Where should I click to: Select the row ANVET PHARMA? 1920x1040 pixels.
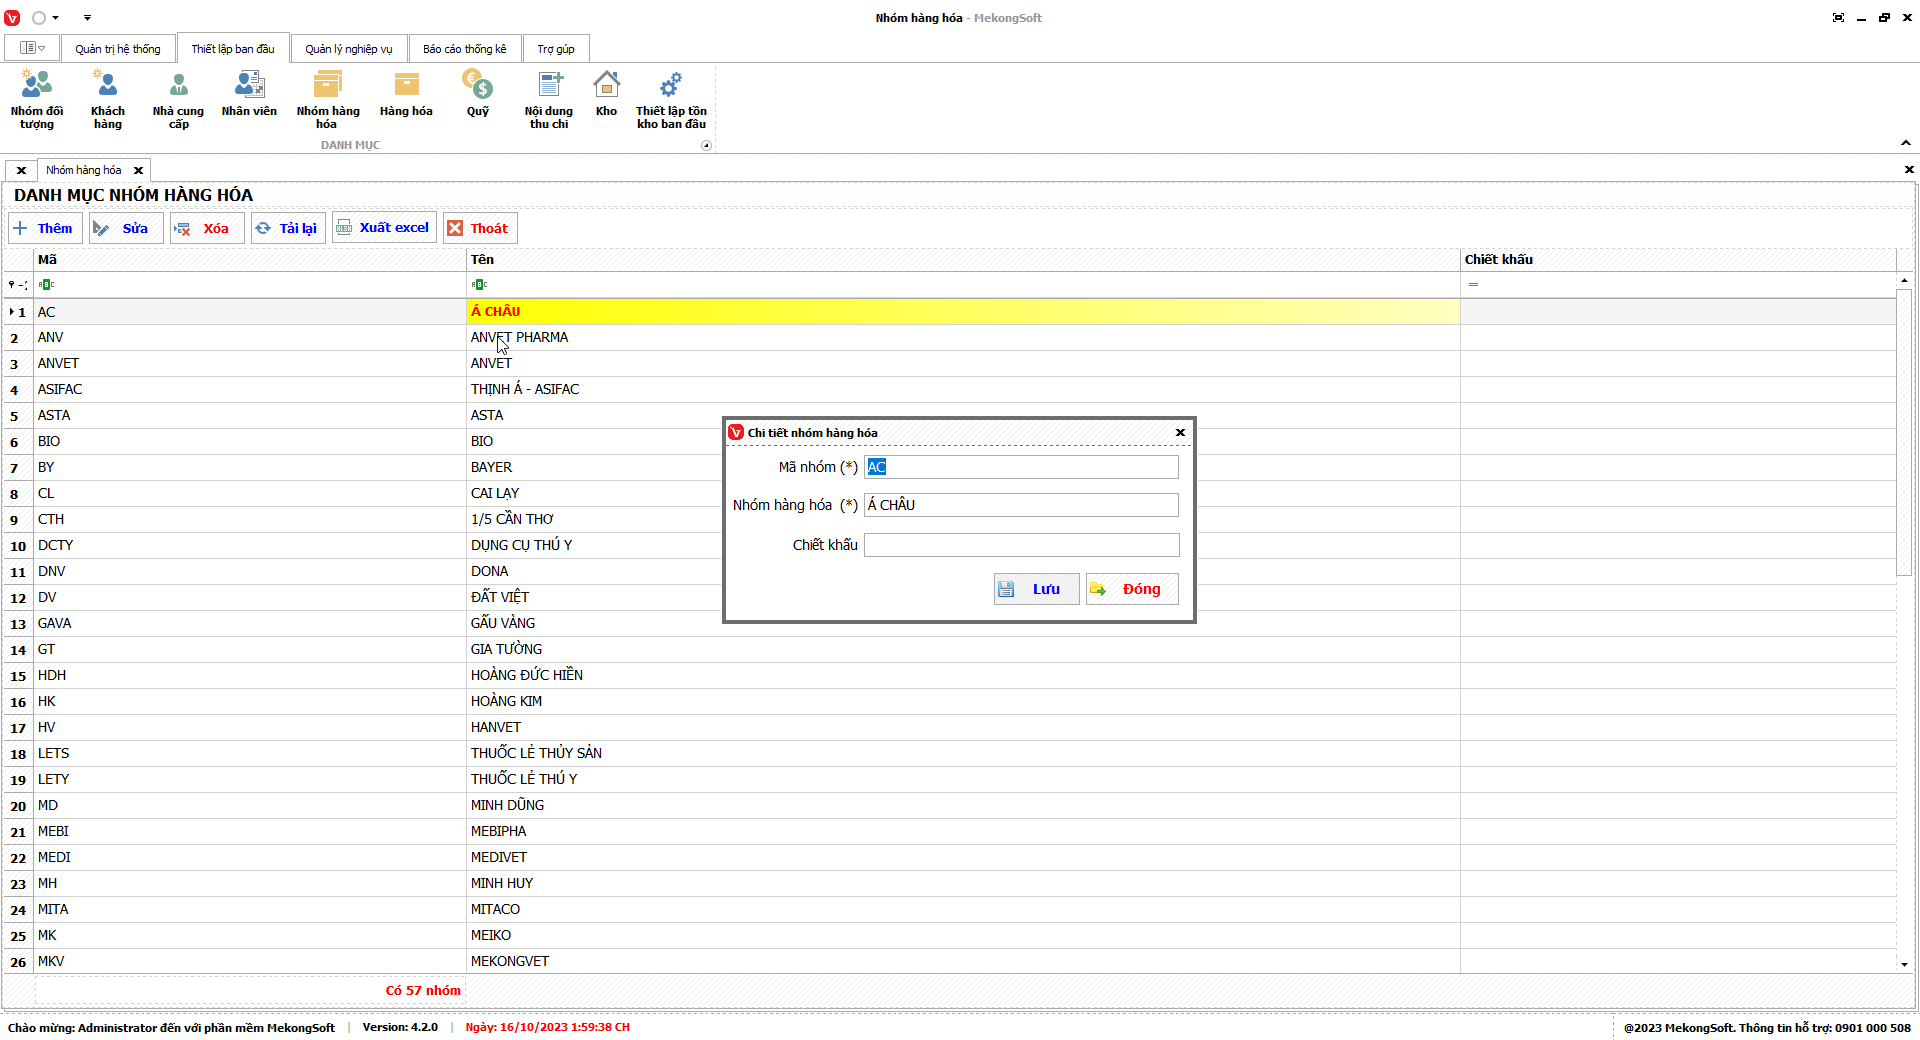949,338
